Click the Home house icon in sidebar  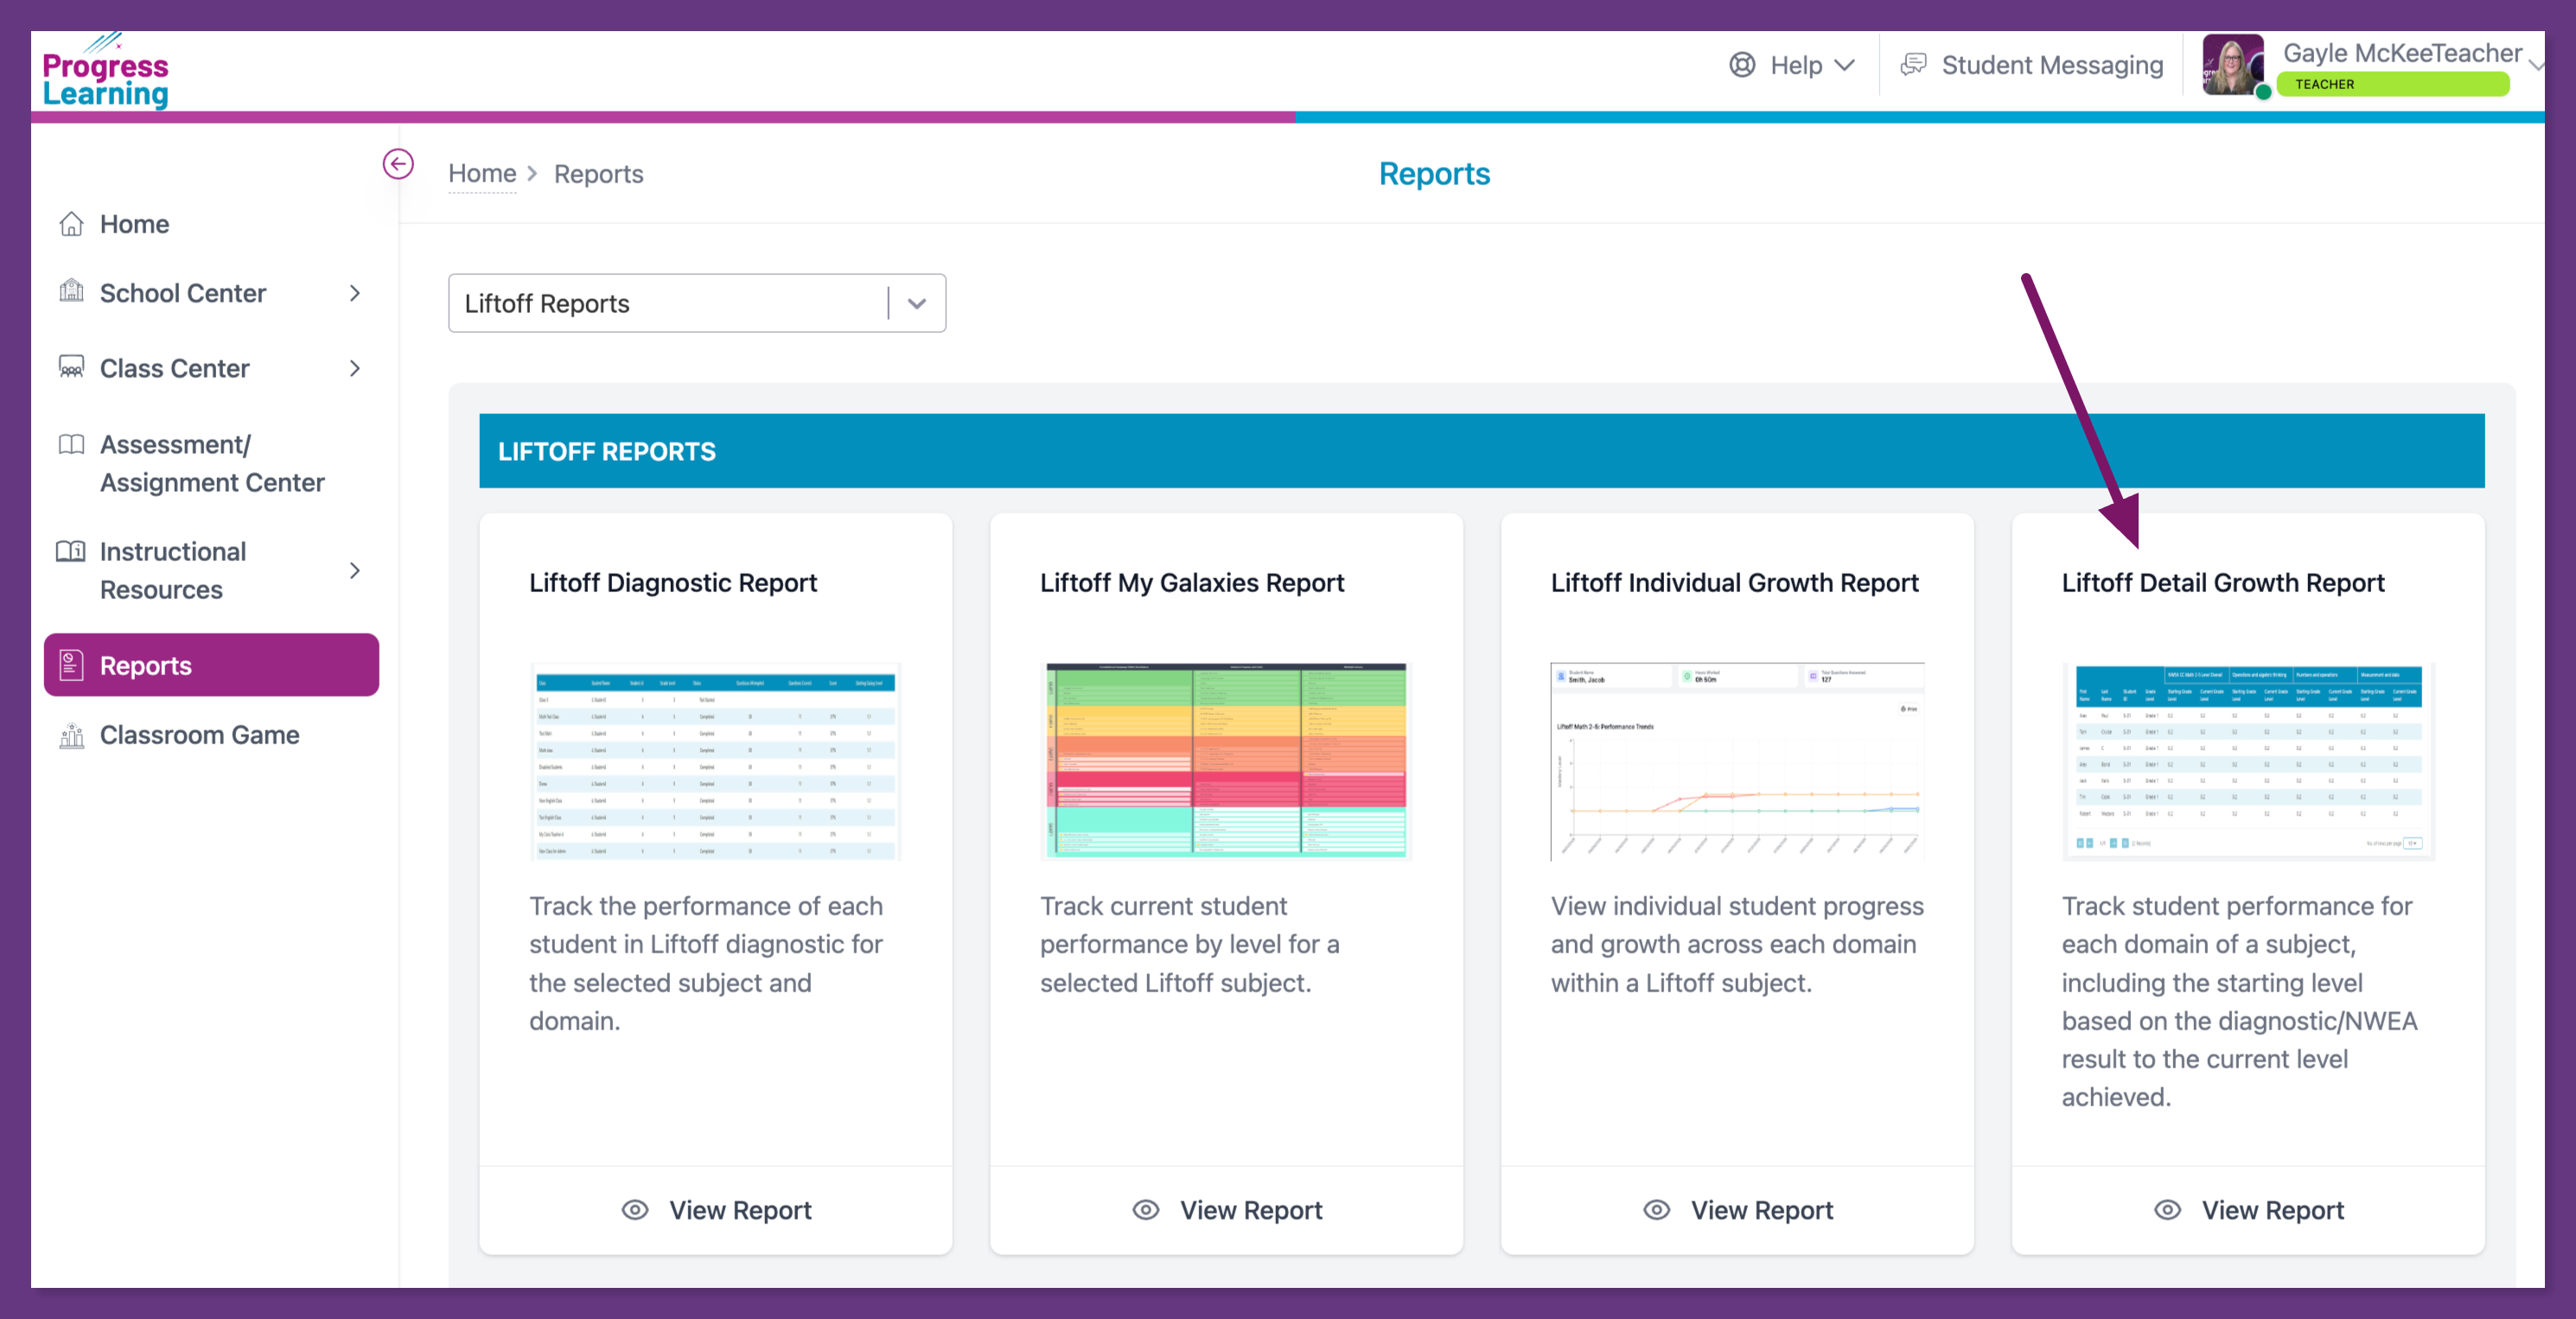[x=71, y=224]
